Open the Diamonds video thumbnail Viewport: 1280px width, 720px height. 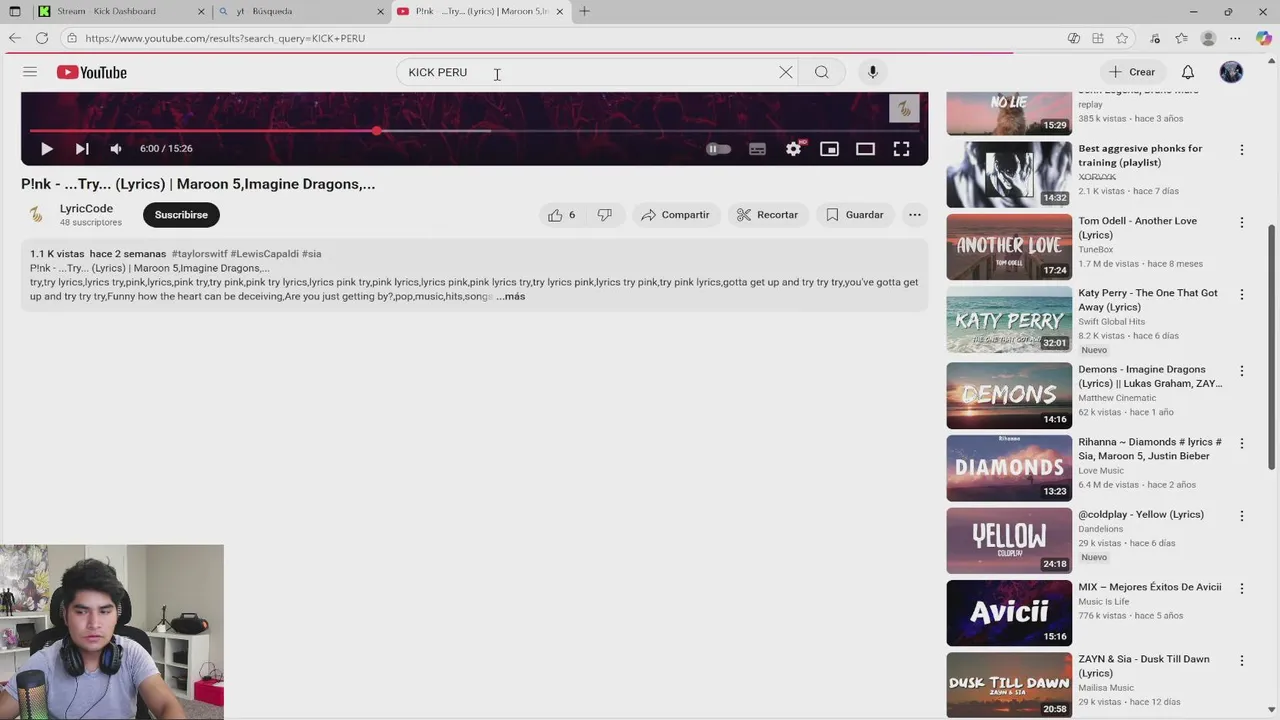point(1009,468)
